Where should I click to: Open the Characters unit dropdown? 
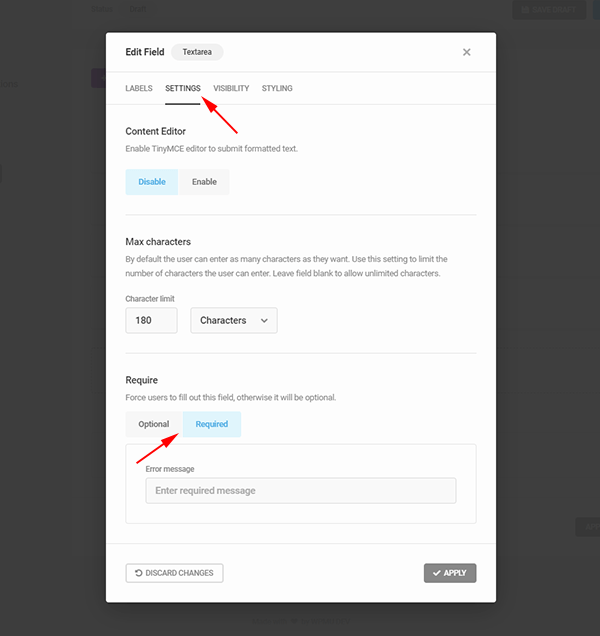(233, 321)
